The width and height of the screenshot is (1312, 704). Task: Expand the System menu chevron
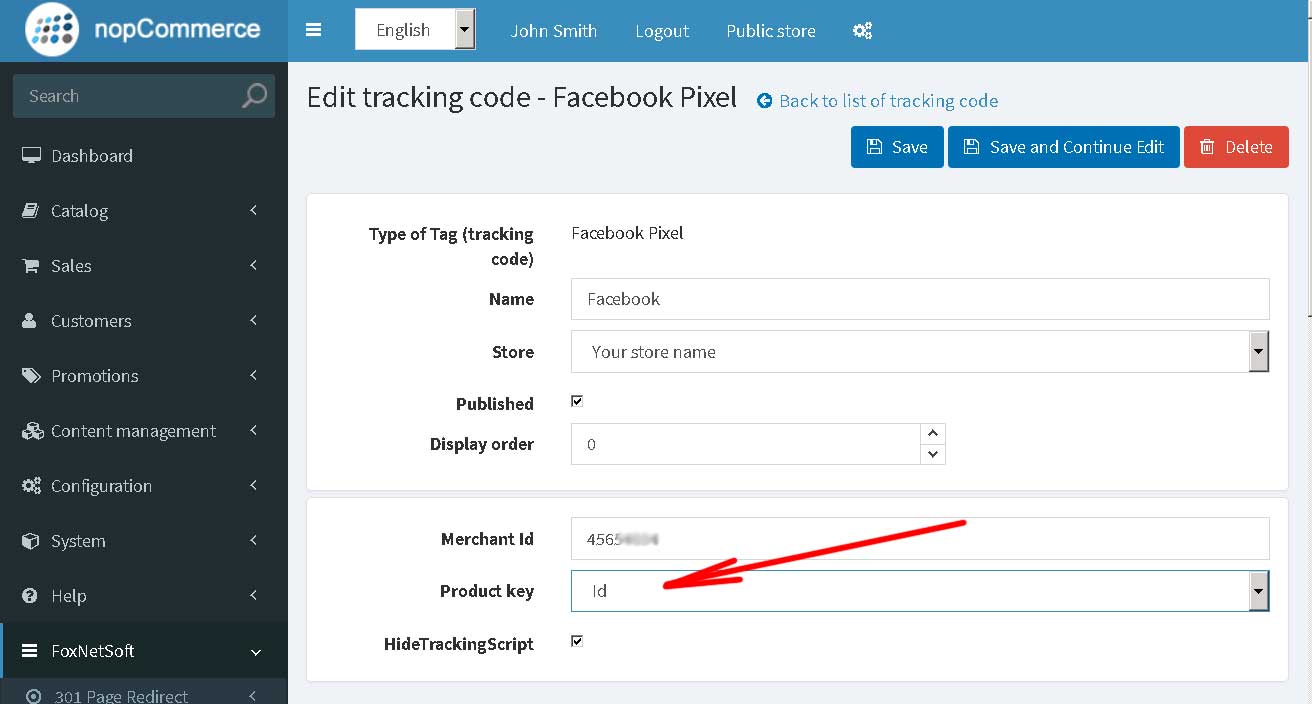click(254, 540)
